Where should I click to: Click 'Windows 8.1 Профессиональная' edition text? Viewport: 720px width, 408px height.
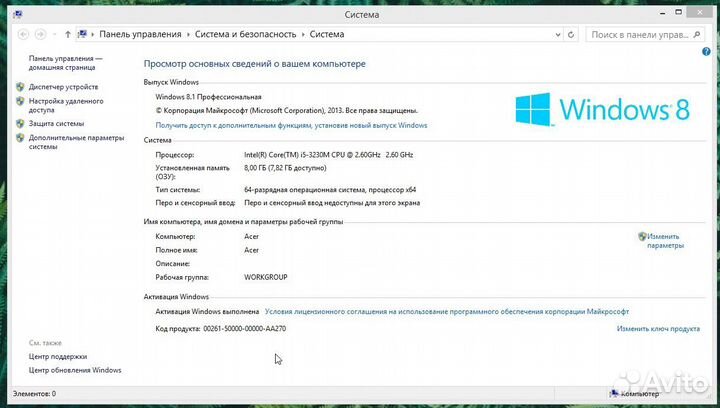pos(208,97)
